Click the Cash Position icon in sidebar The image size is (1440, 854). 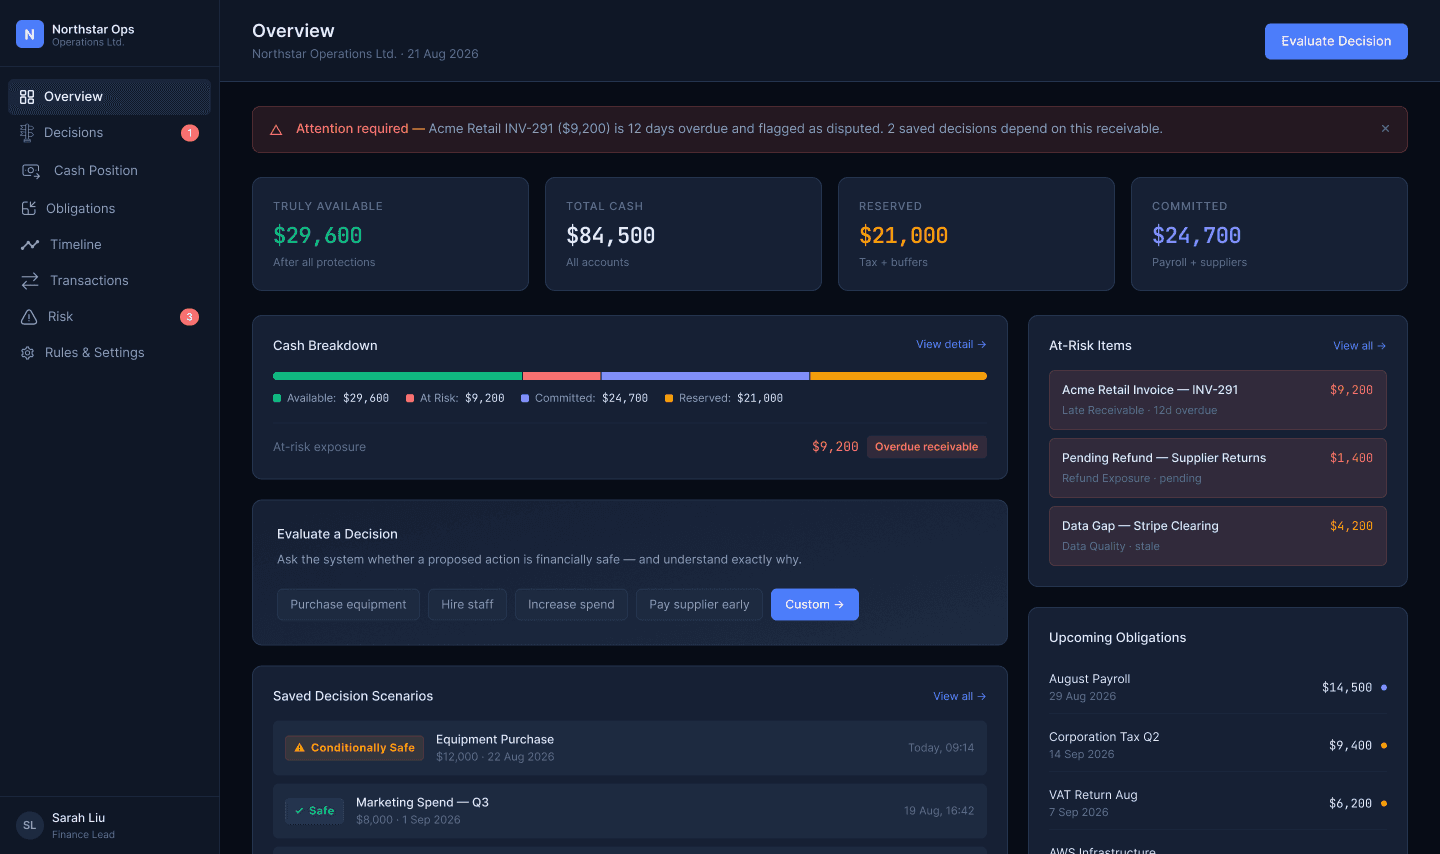pyautogui.click(x=31, y=171)
